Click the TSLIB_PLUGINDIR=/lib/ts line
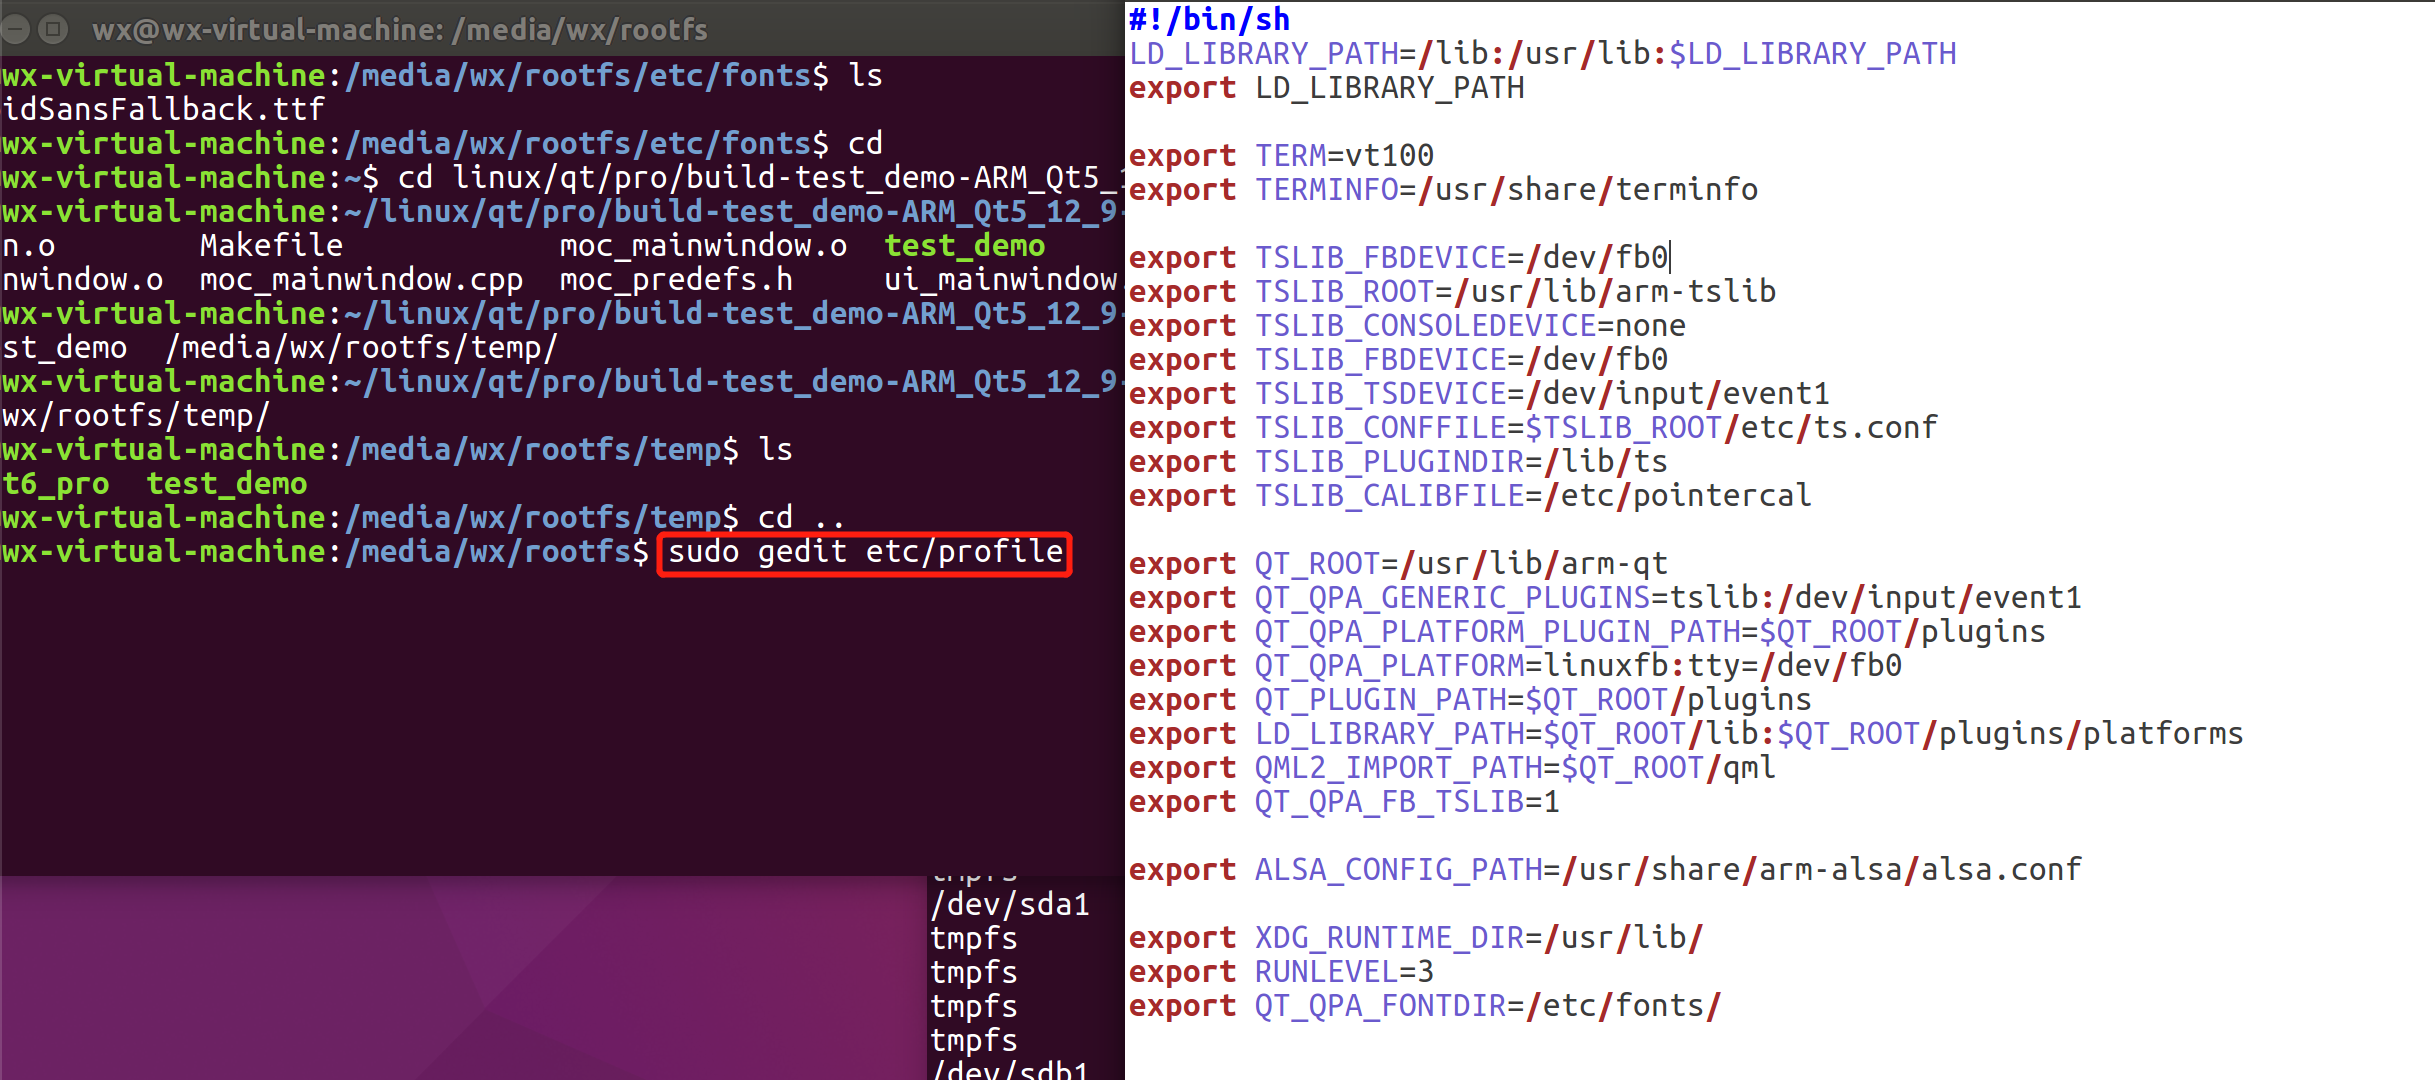2435x1080 pixels. click(x=1398, y=462)
